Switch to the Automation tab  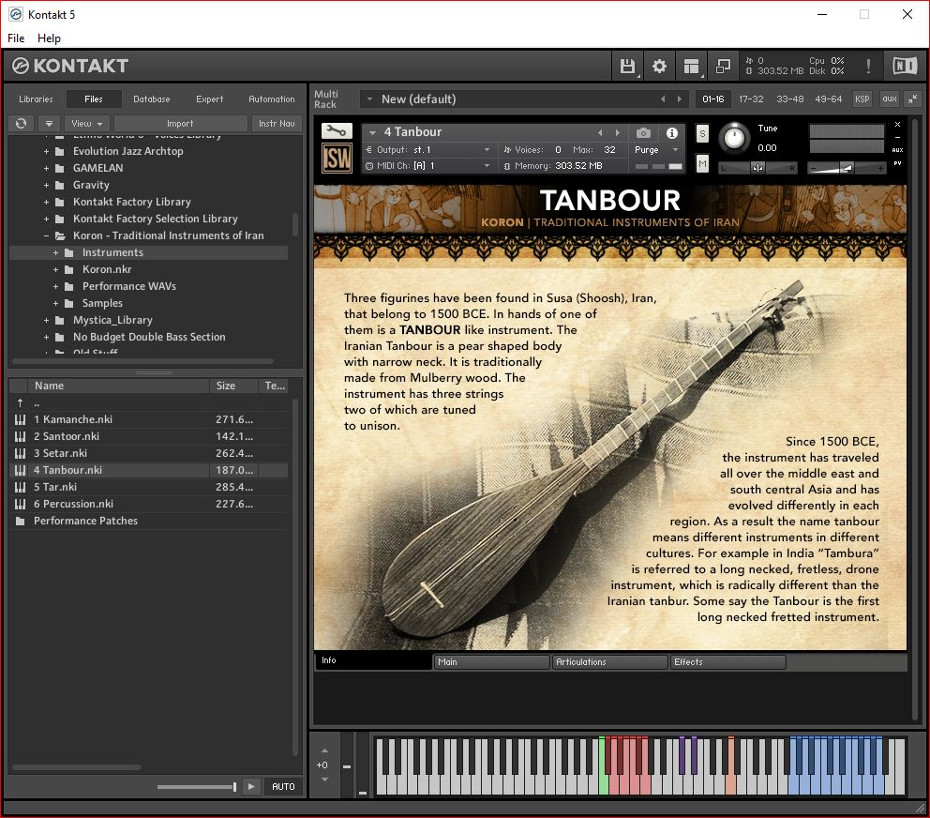click(x=271, y=99)
